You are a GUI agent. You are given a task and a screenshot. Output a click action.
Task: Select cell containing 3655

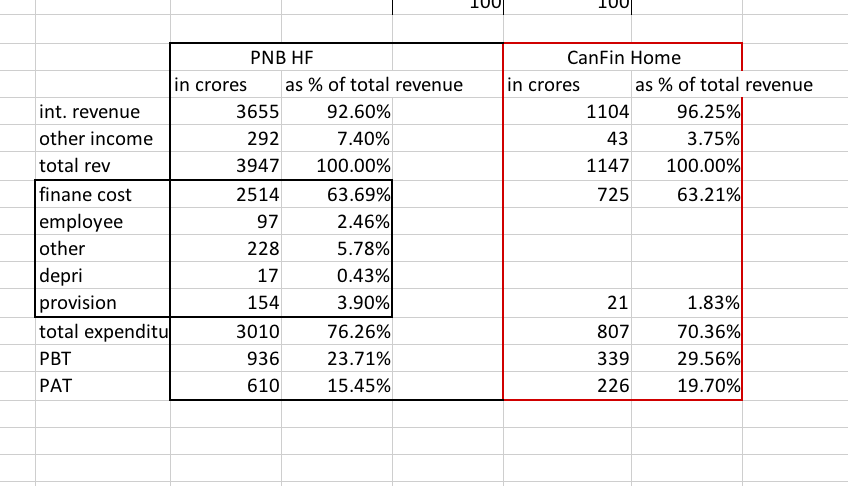(226, 112)
